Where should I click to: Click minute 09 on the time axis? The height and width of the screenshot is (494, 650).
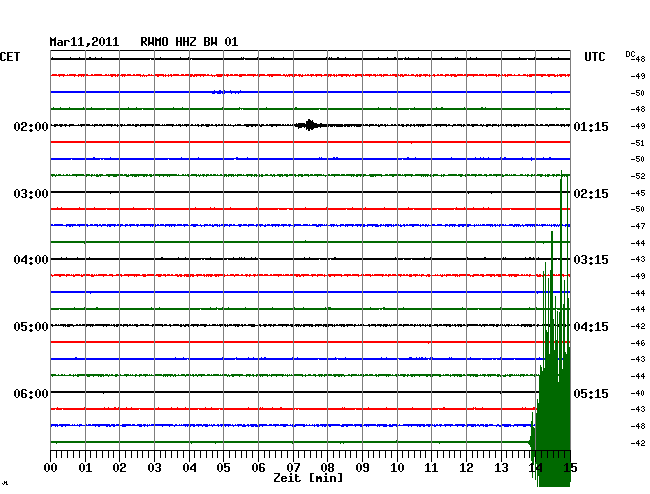362,467
